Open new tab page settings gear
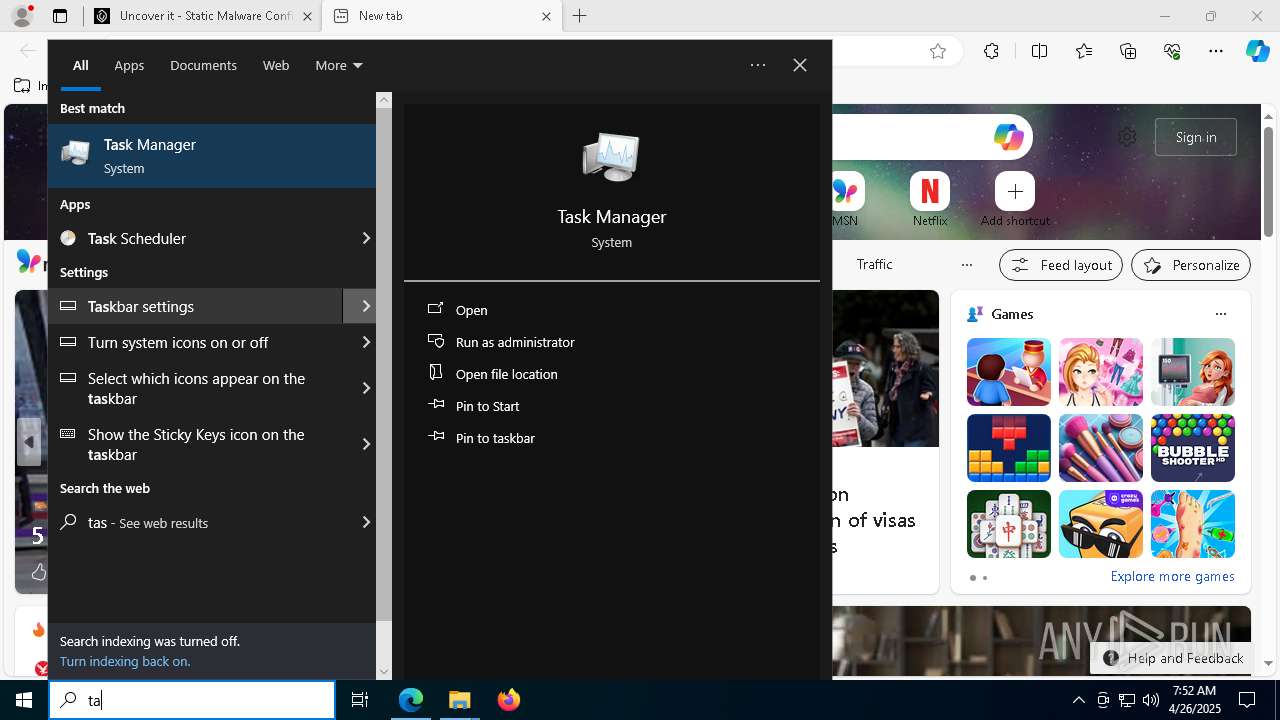 coord(1127,137)
